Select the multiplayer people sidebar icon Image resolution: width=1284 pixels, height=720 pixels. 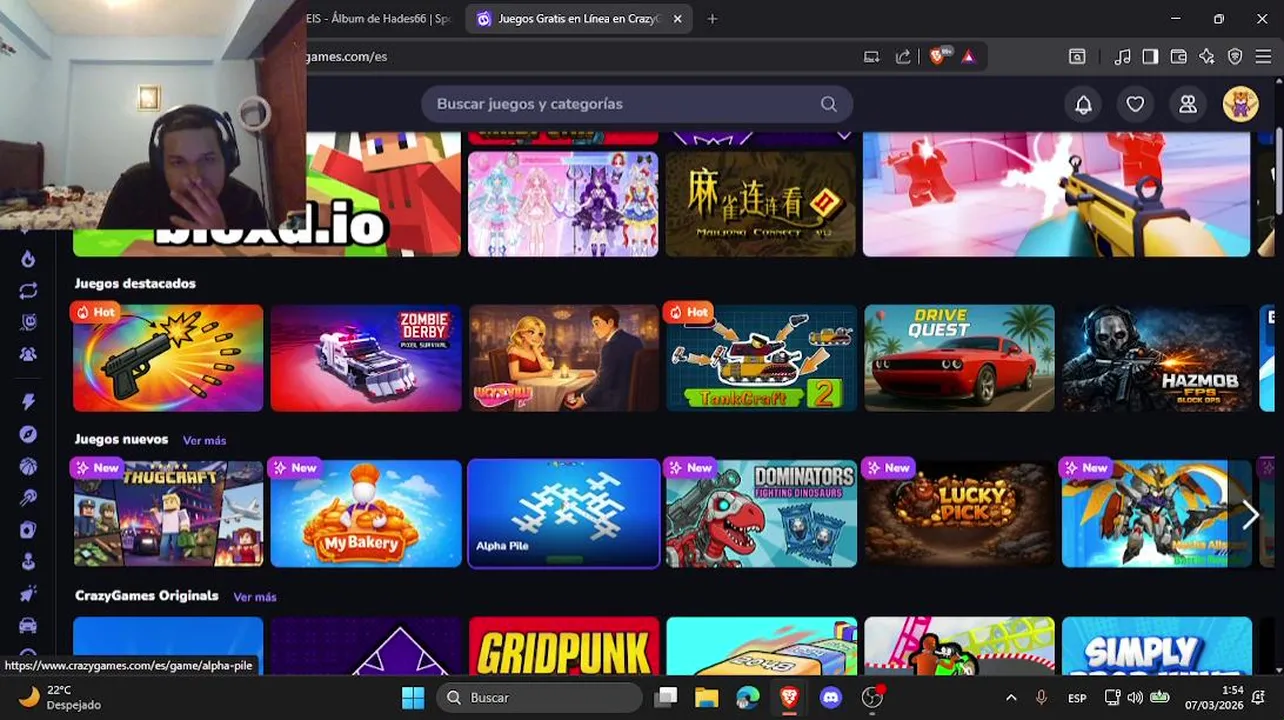(x=28, y=354)
